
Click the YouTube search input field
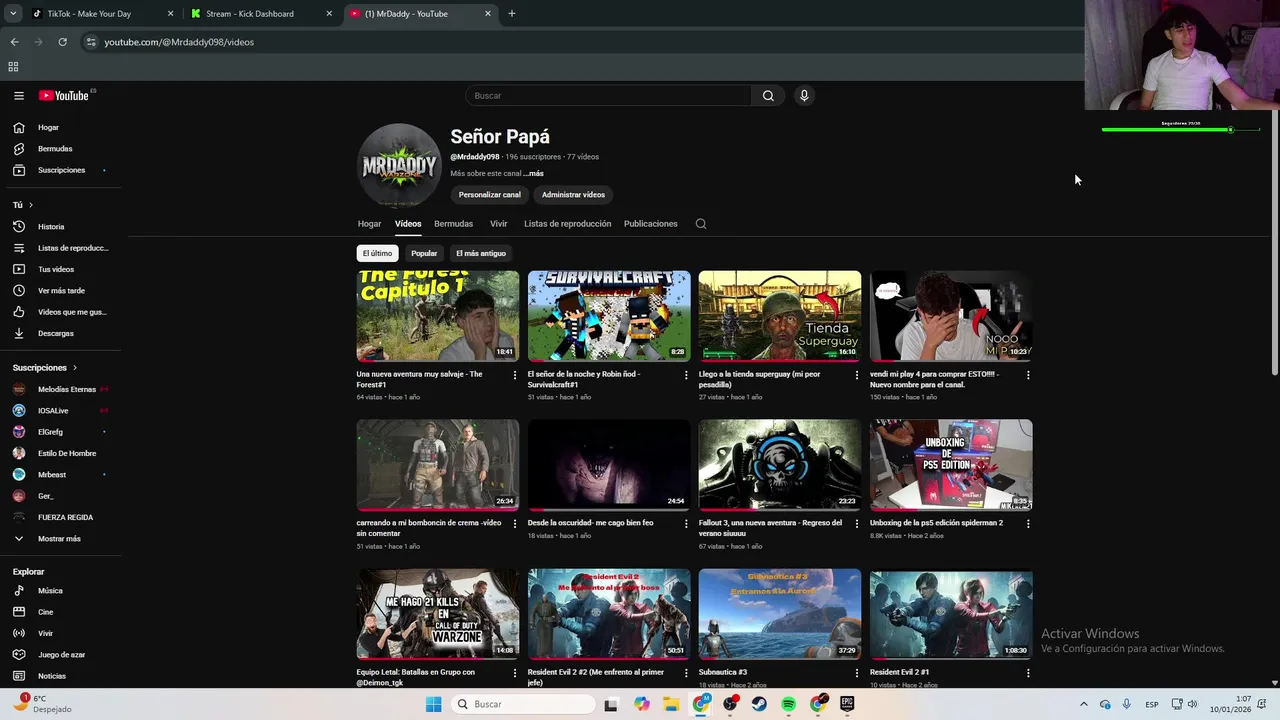[x=608, y=96]
